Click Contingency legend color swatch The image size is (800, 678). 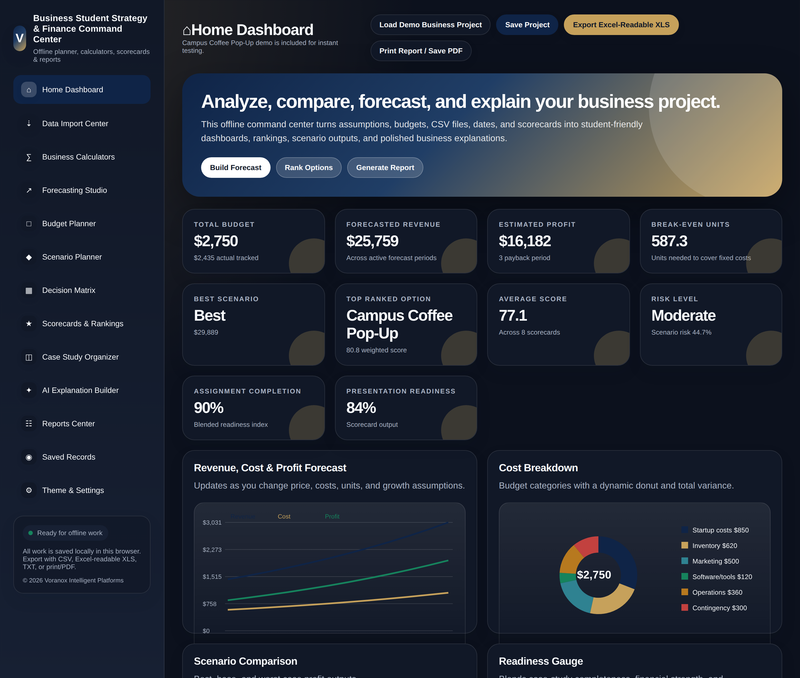click(685, 608)
